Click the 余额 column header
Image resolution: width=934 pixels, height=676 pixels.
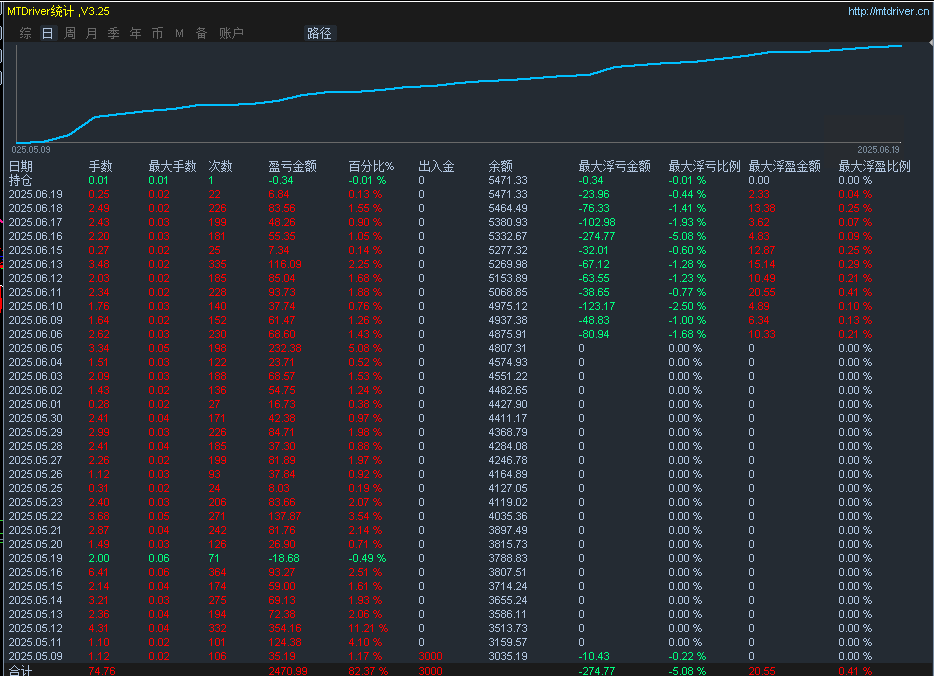500,166
